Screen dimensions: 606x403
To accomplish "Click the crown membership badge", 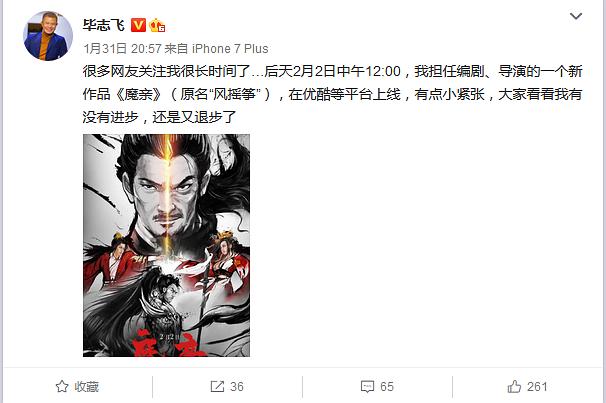I will [x=157, y=26].
